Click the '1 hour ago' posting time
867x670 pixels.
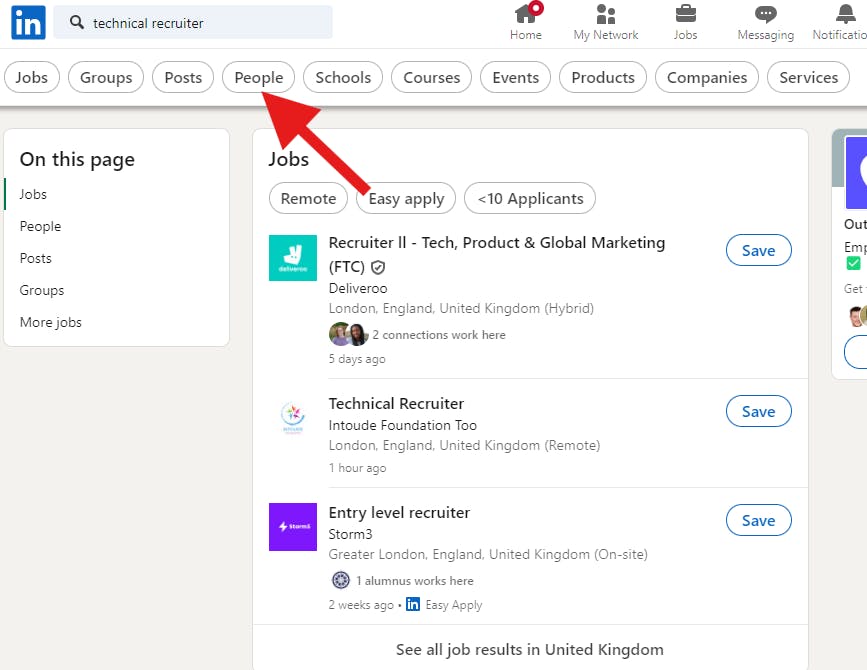pos(357,468)
